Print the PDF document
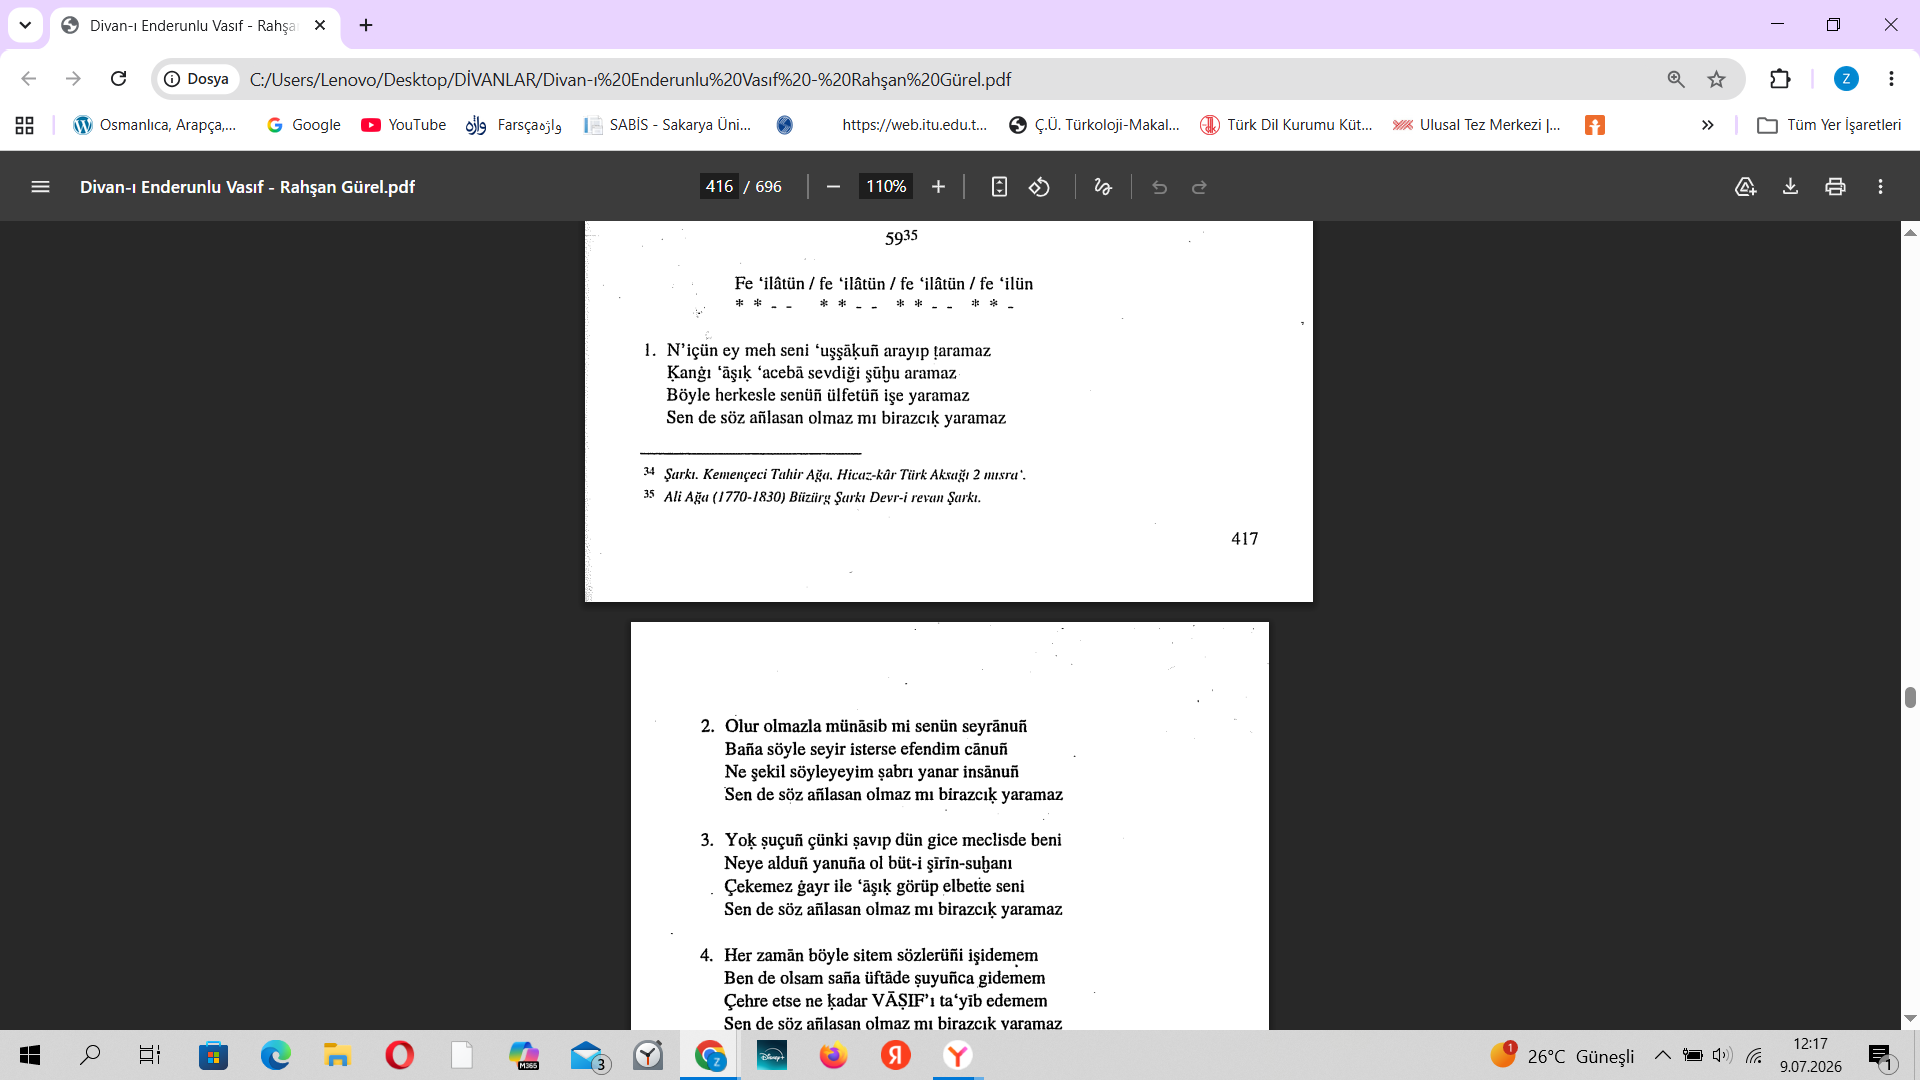 [1835, 187]
